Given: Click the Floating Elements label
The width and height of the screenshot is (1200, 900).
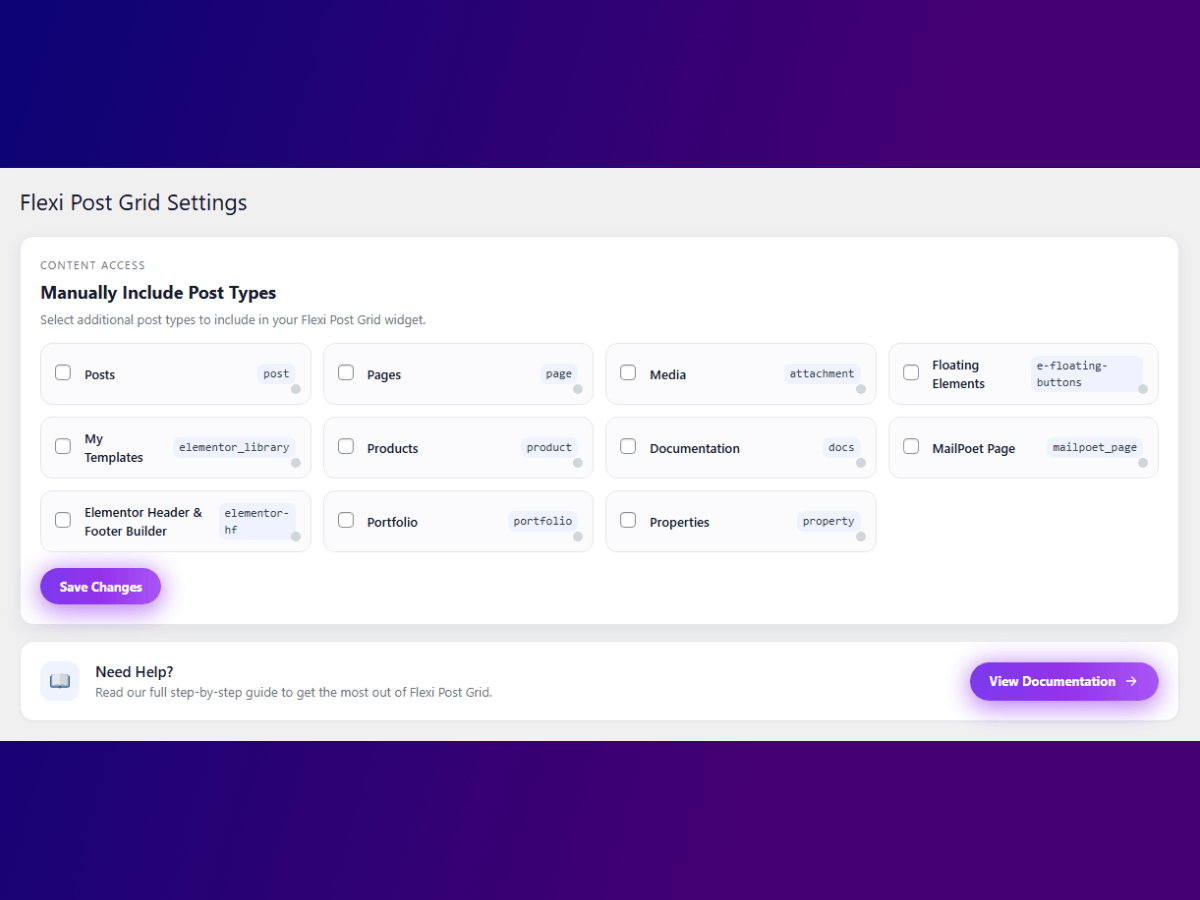Looking at the screenshot, I should [x=958, y=374].
